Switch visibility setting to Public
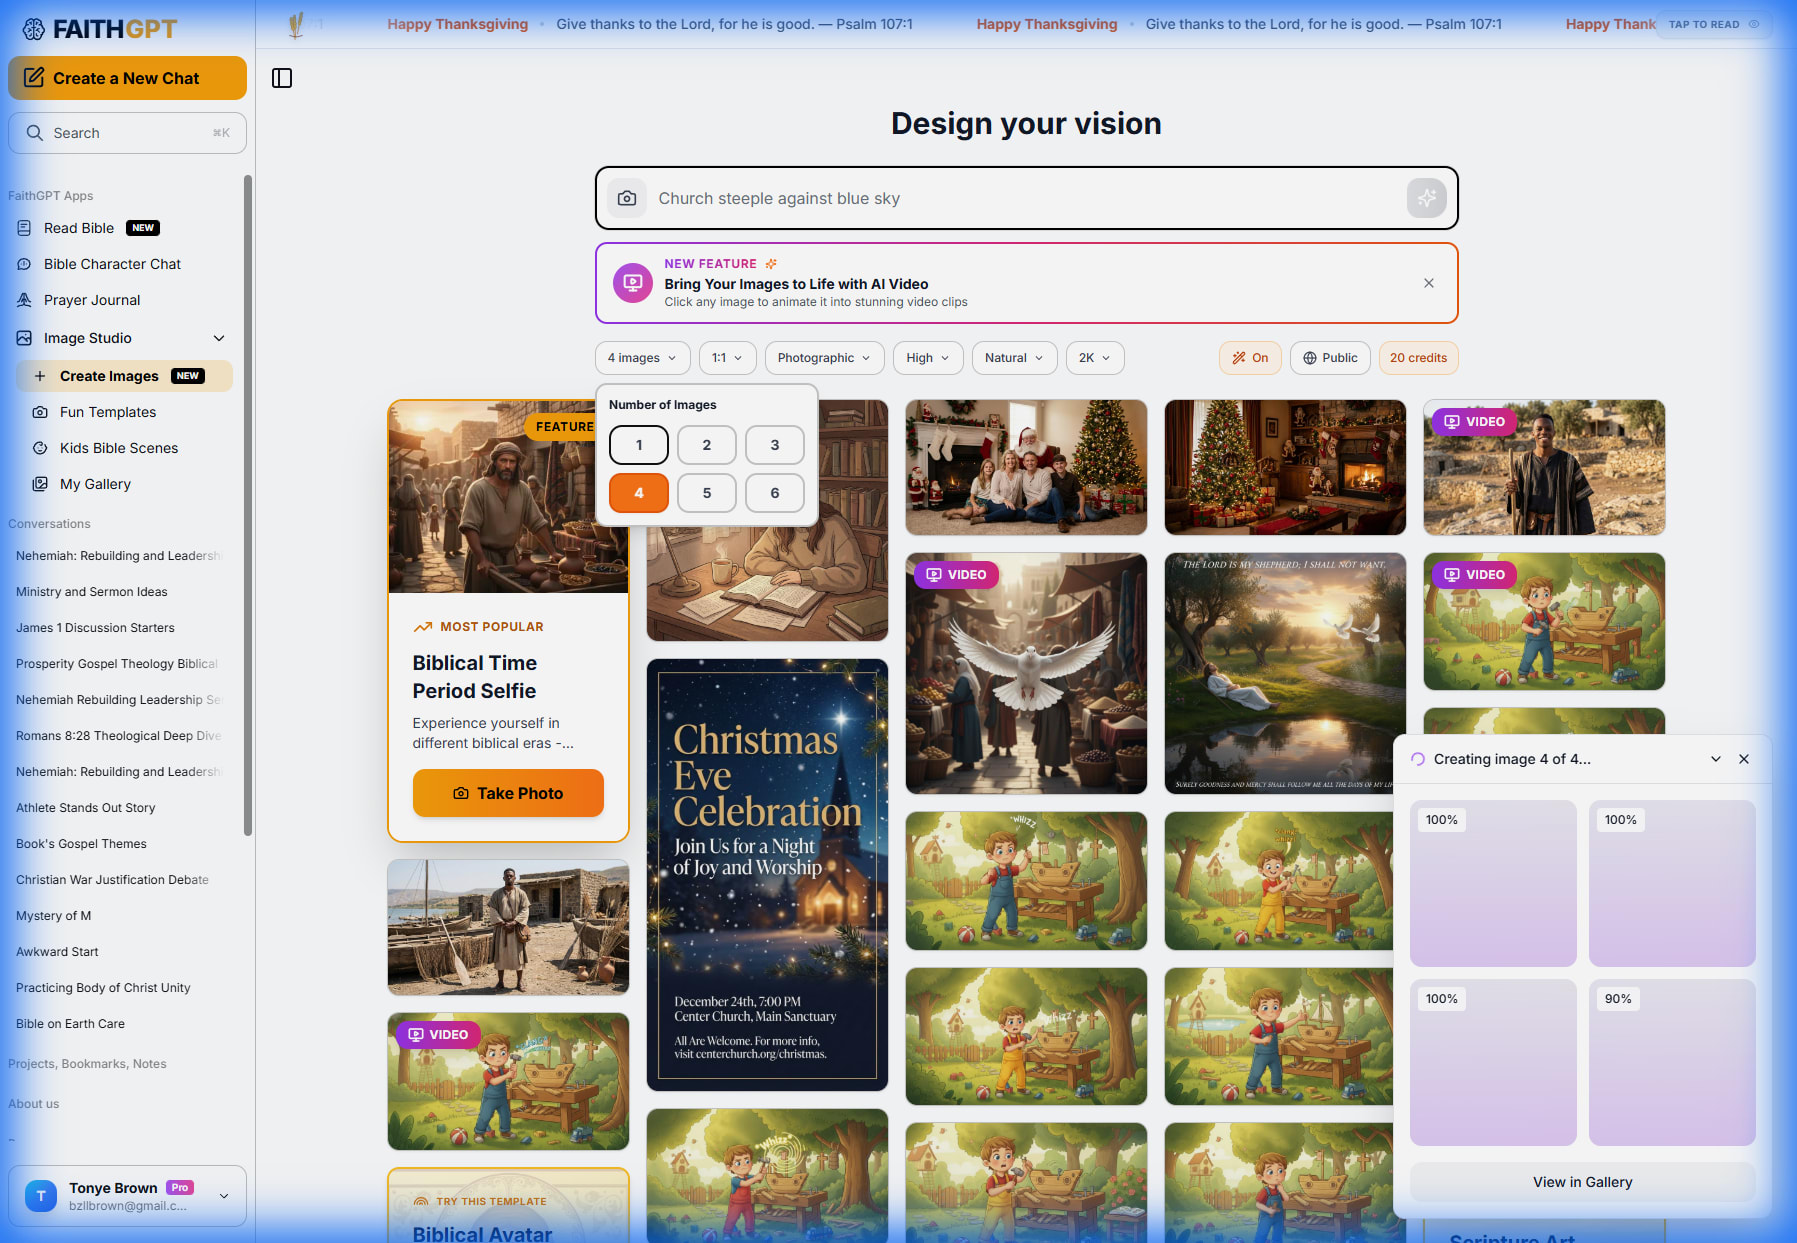1797x1243 pixels. [x=1329, y=357]
